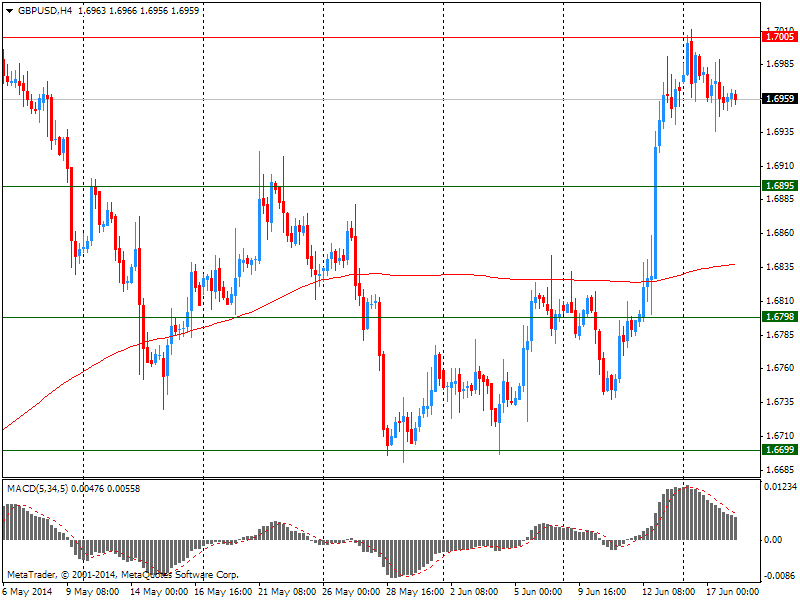Select the 1.6710 price scale value

coord(781,436)
